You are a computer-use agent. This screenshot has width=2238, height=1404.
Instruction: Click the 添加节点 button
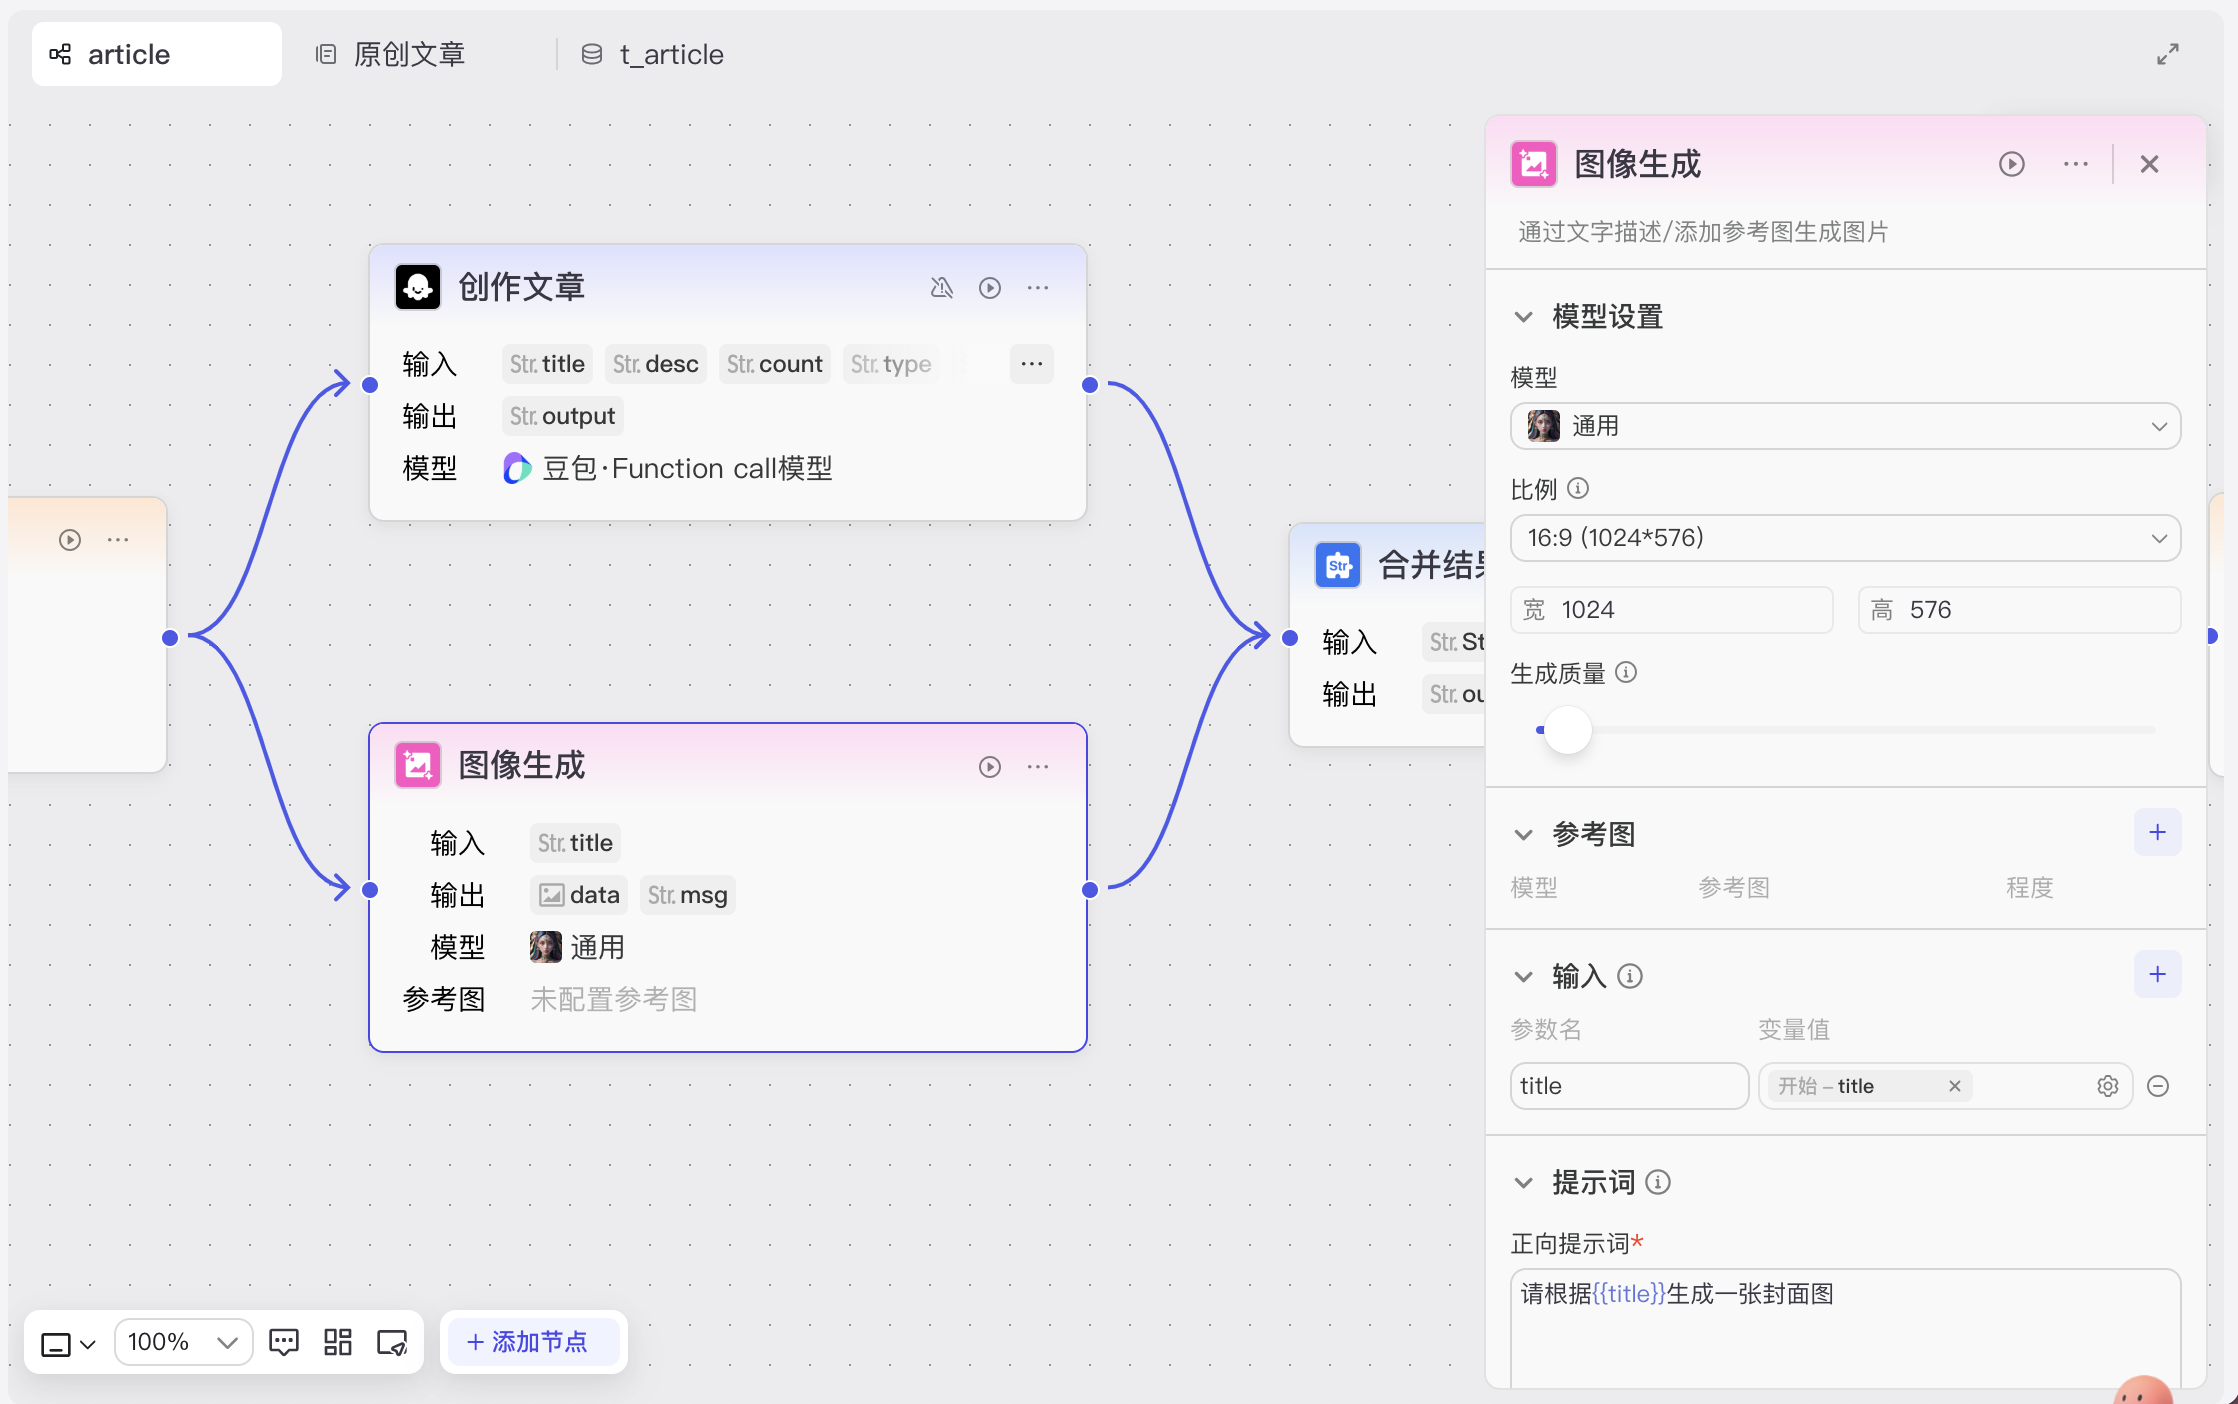tap(529, 1342)
